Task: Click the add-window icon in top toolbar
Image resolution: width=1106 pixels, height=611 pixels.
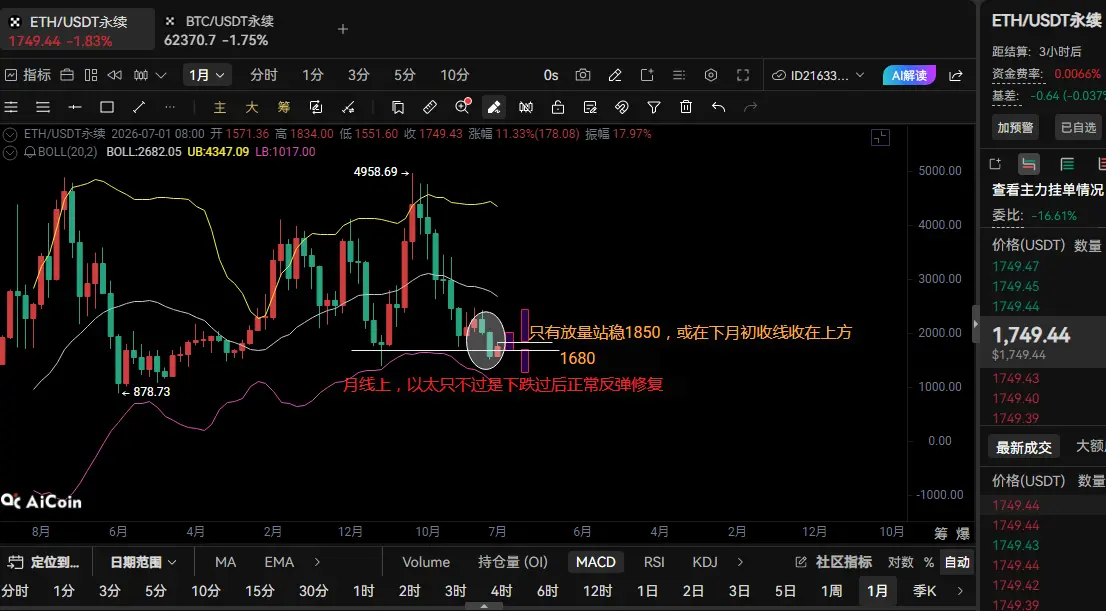Action: [647, 75]
